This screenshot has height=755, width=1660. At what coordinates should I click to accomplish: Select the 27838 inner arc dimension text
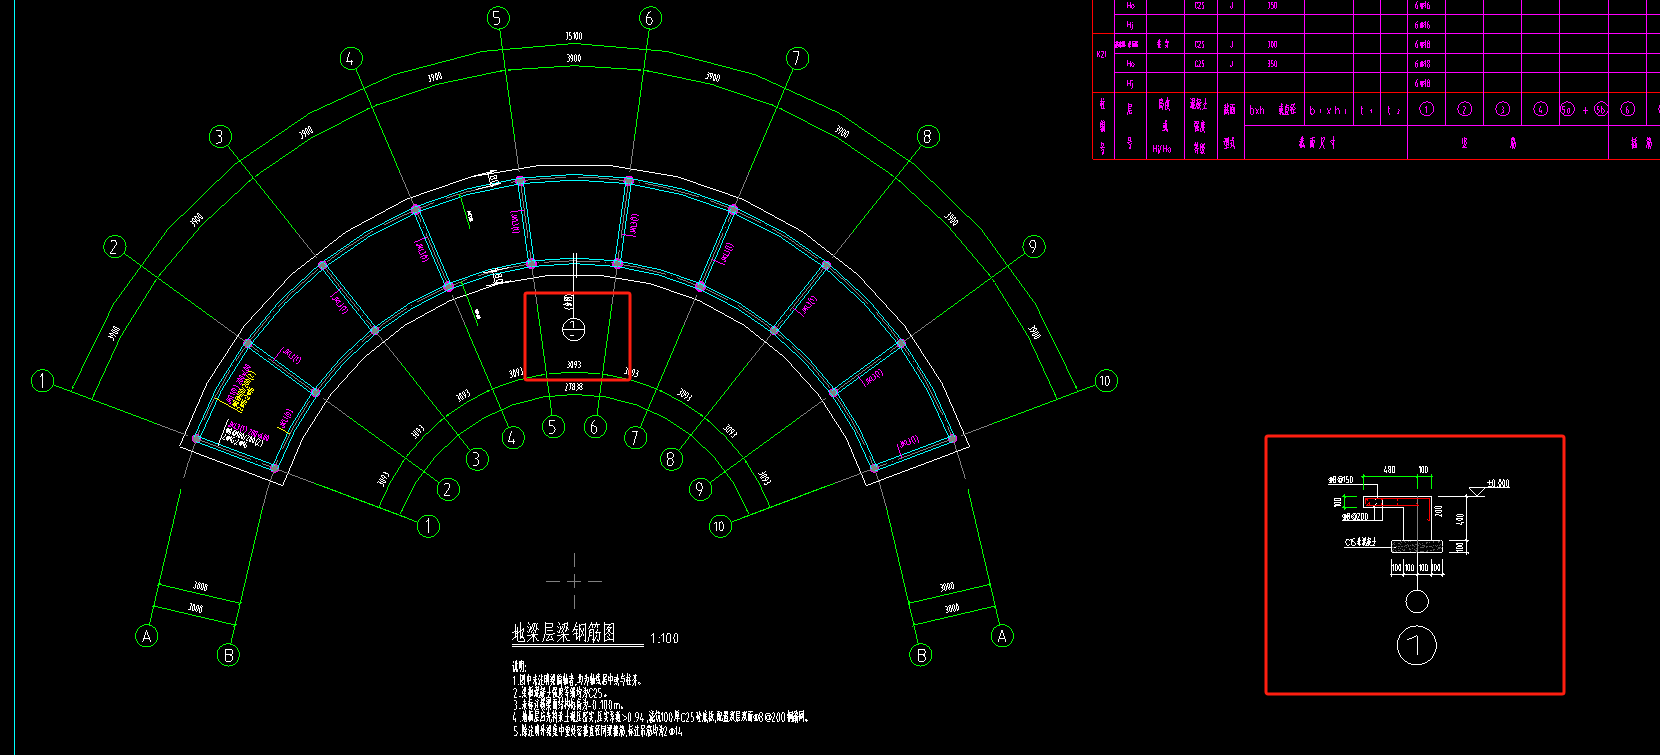[x=574, y=386]
